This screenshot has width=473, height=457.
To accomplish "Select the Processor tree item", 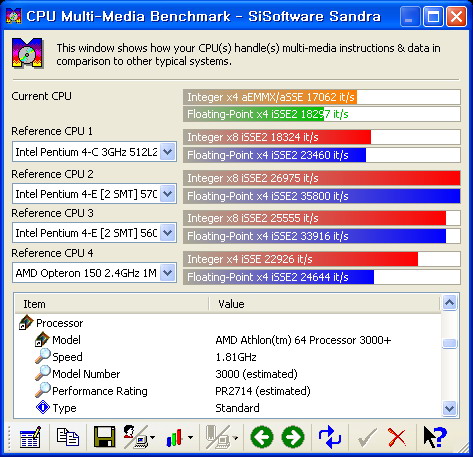I will point(59,323).
